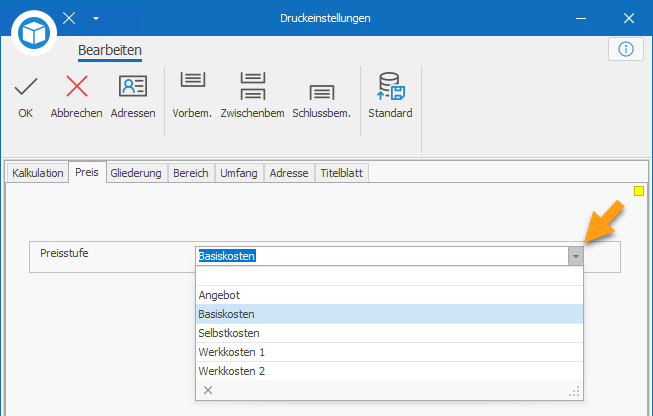Click the X icon in quick access bar
Viewport: 653px width, 416px height.
tap(69, 18)
